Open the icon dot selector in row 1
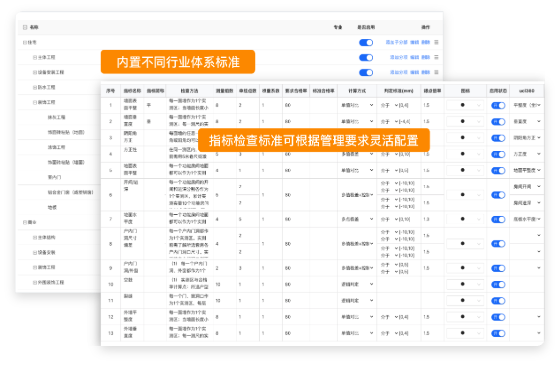Image resolution: width=560 pixels, height=365 pixels. pyautogui.click(x=465, y=105)
